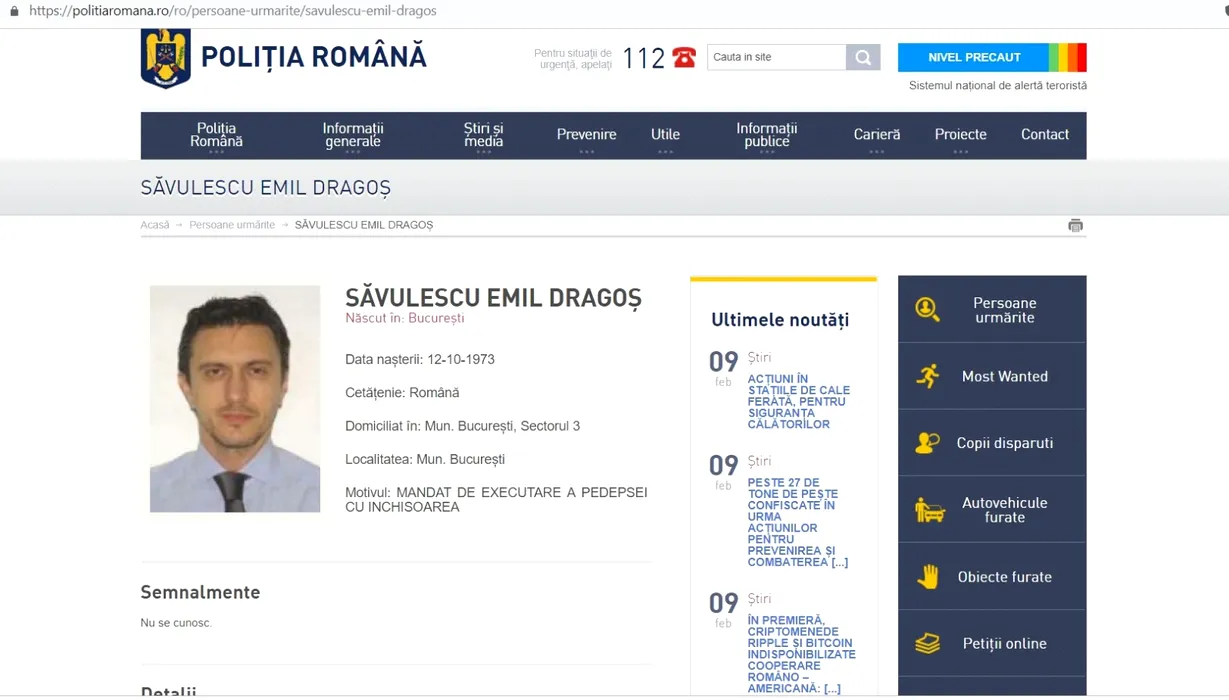Click the wanted person's photo
1229x700 pixels.
coord(235,399)
